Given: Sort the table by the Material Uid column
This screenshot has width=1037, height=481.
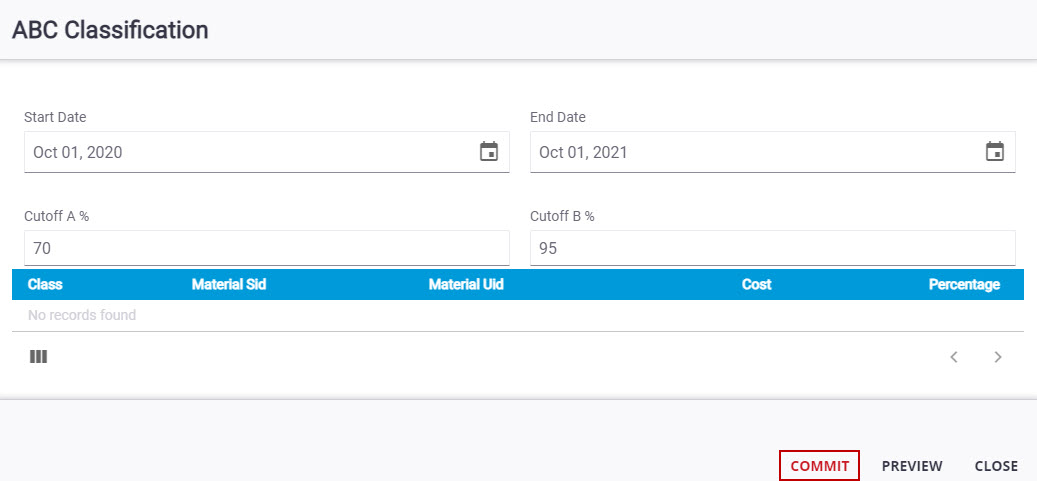Looking at the screenshot, I should click(466, 284).
